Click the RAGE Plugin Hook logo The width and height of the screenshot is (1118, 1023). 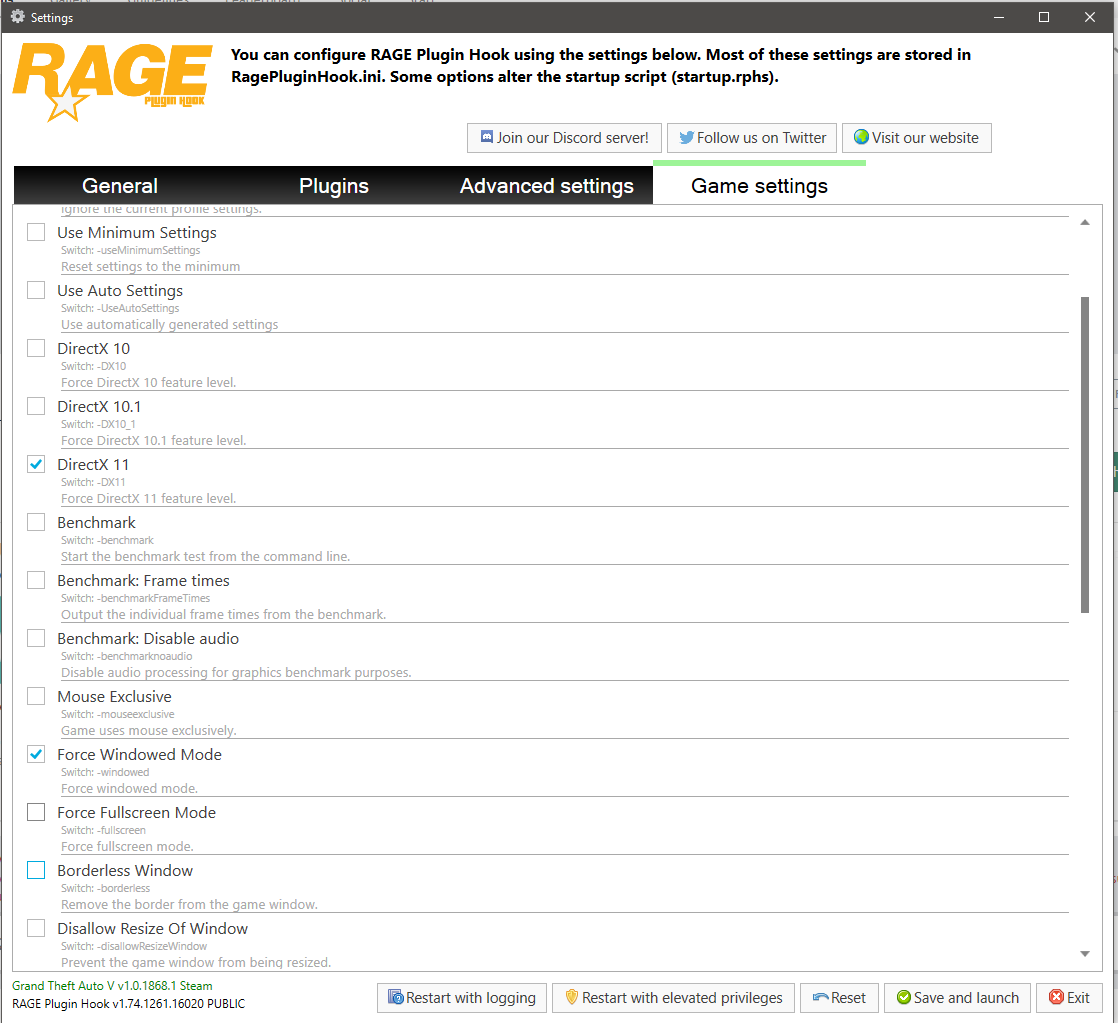pyautogui.click(x=112, y=81)
